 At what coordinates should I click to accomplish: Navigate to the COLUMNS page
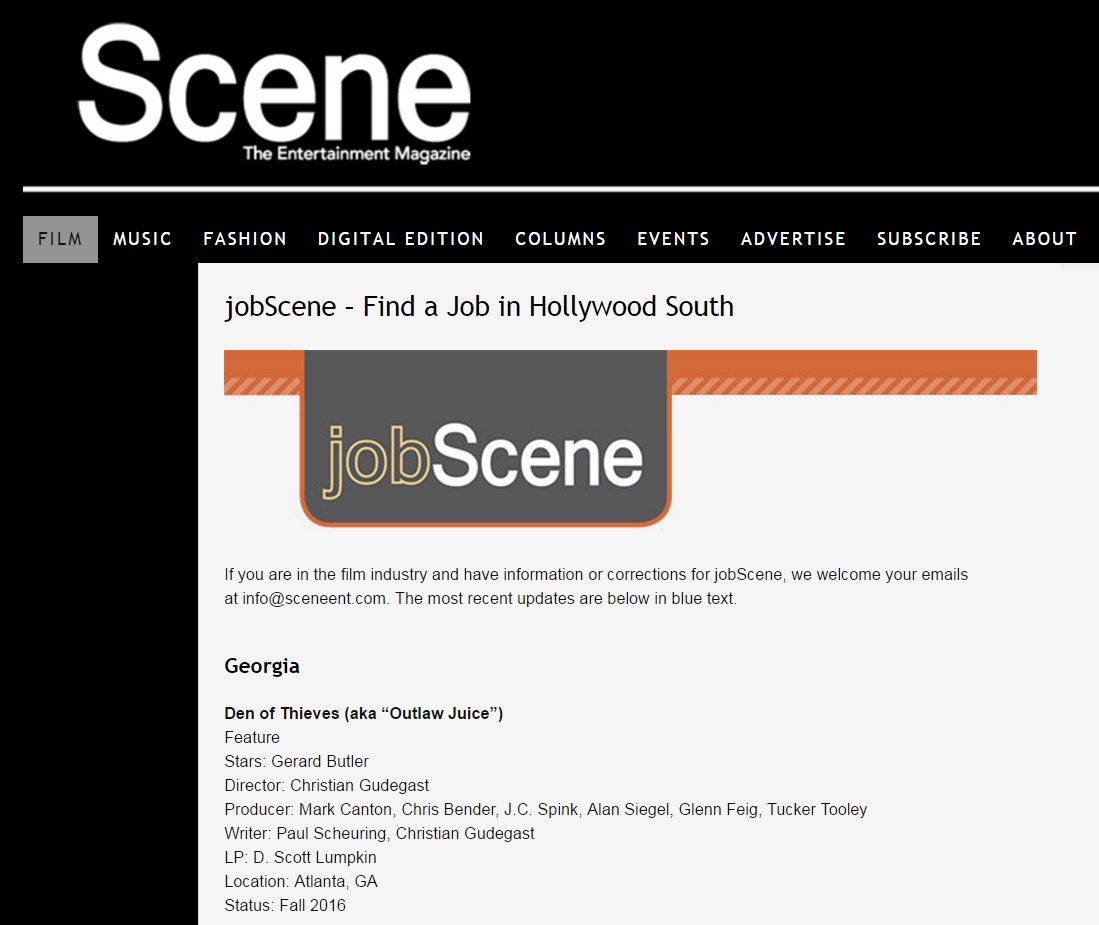560,239
